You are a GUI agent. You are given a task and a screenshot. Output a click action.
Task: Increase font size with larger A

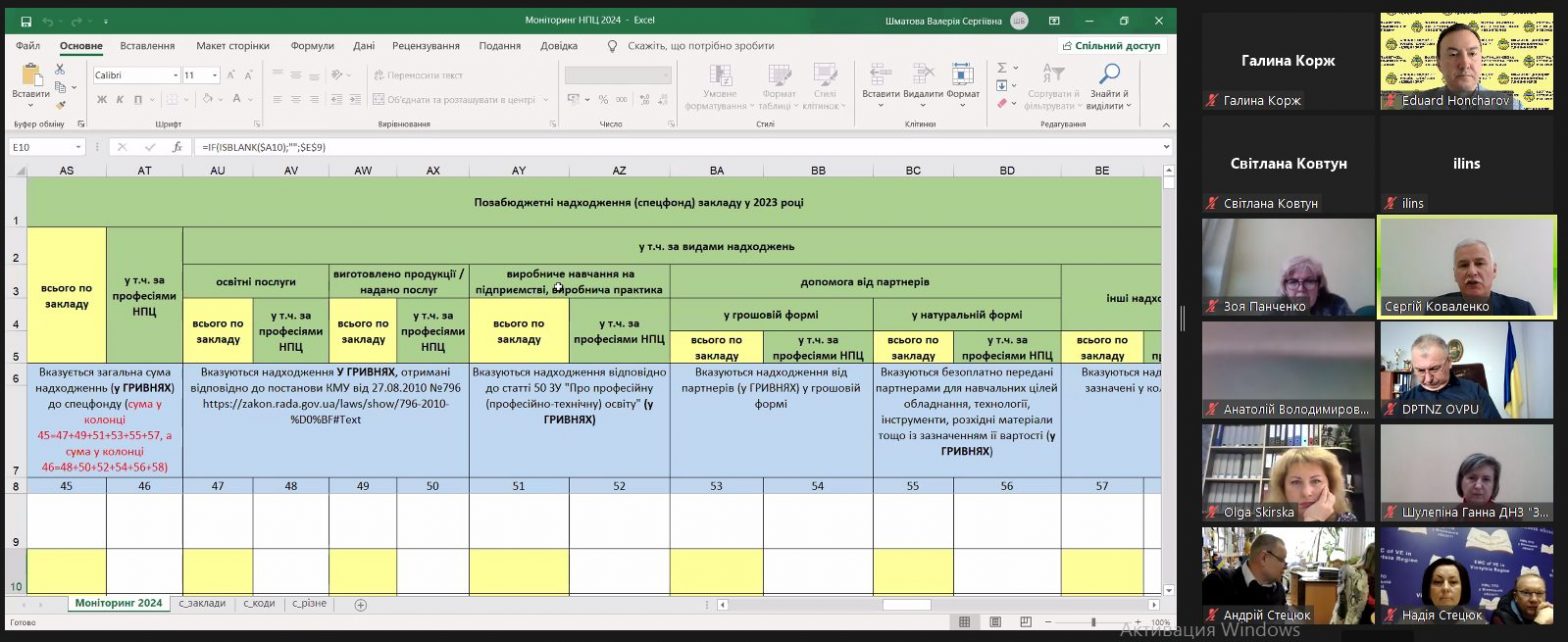[x=231, y=75]
